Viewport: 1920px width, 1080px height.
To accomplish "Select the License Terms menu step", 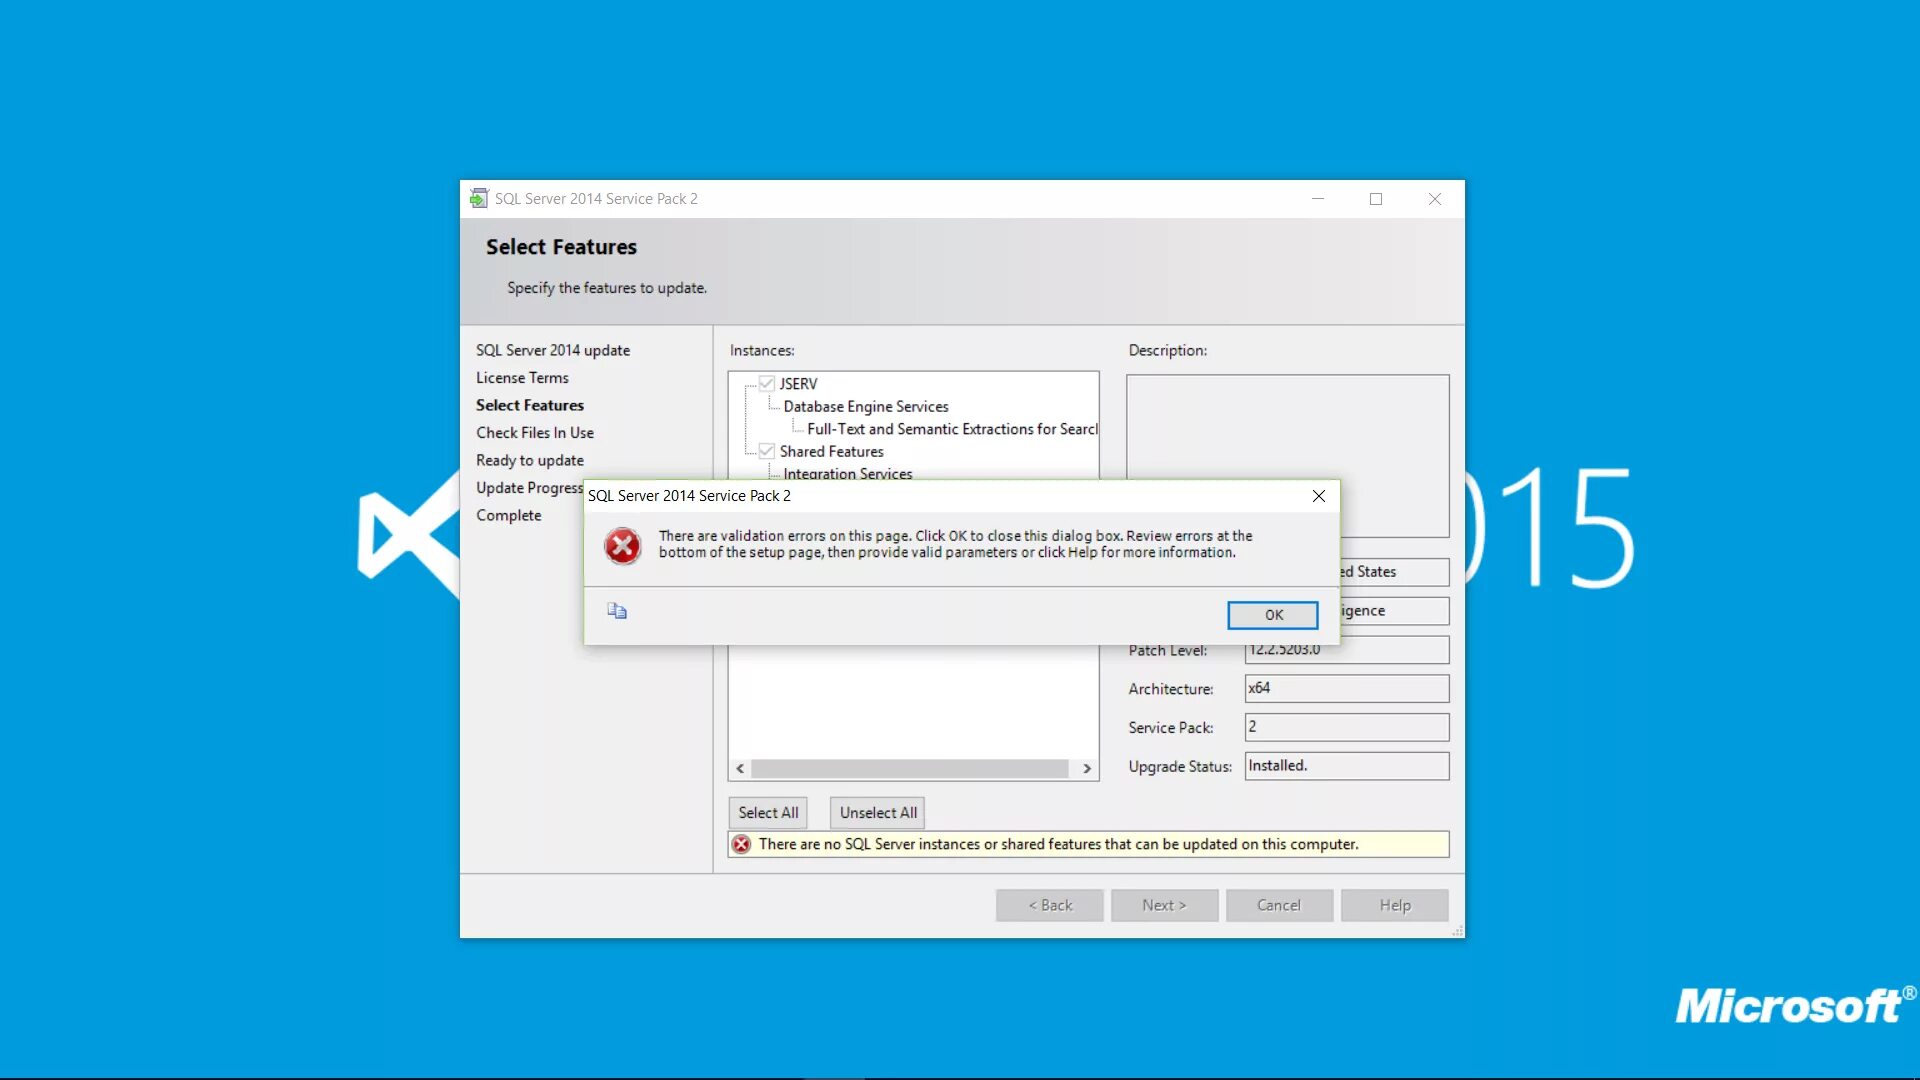I will 522,376.
